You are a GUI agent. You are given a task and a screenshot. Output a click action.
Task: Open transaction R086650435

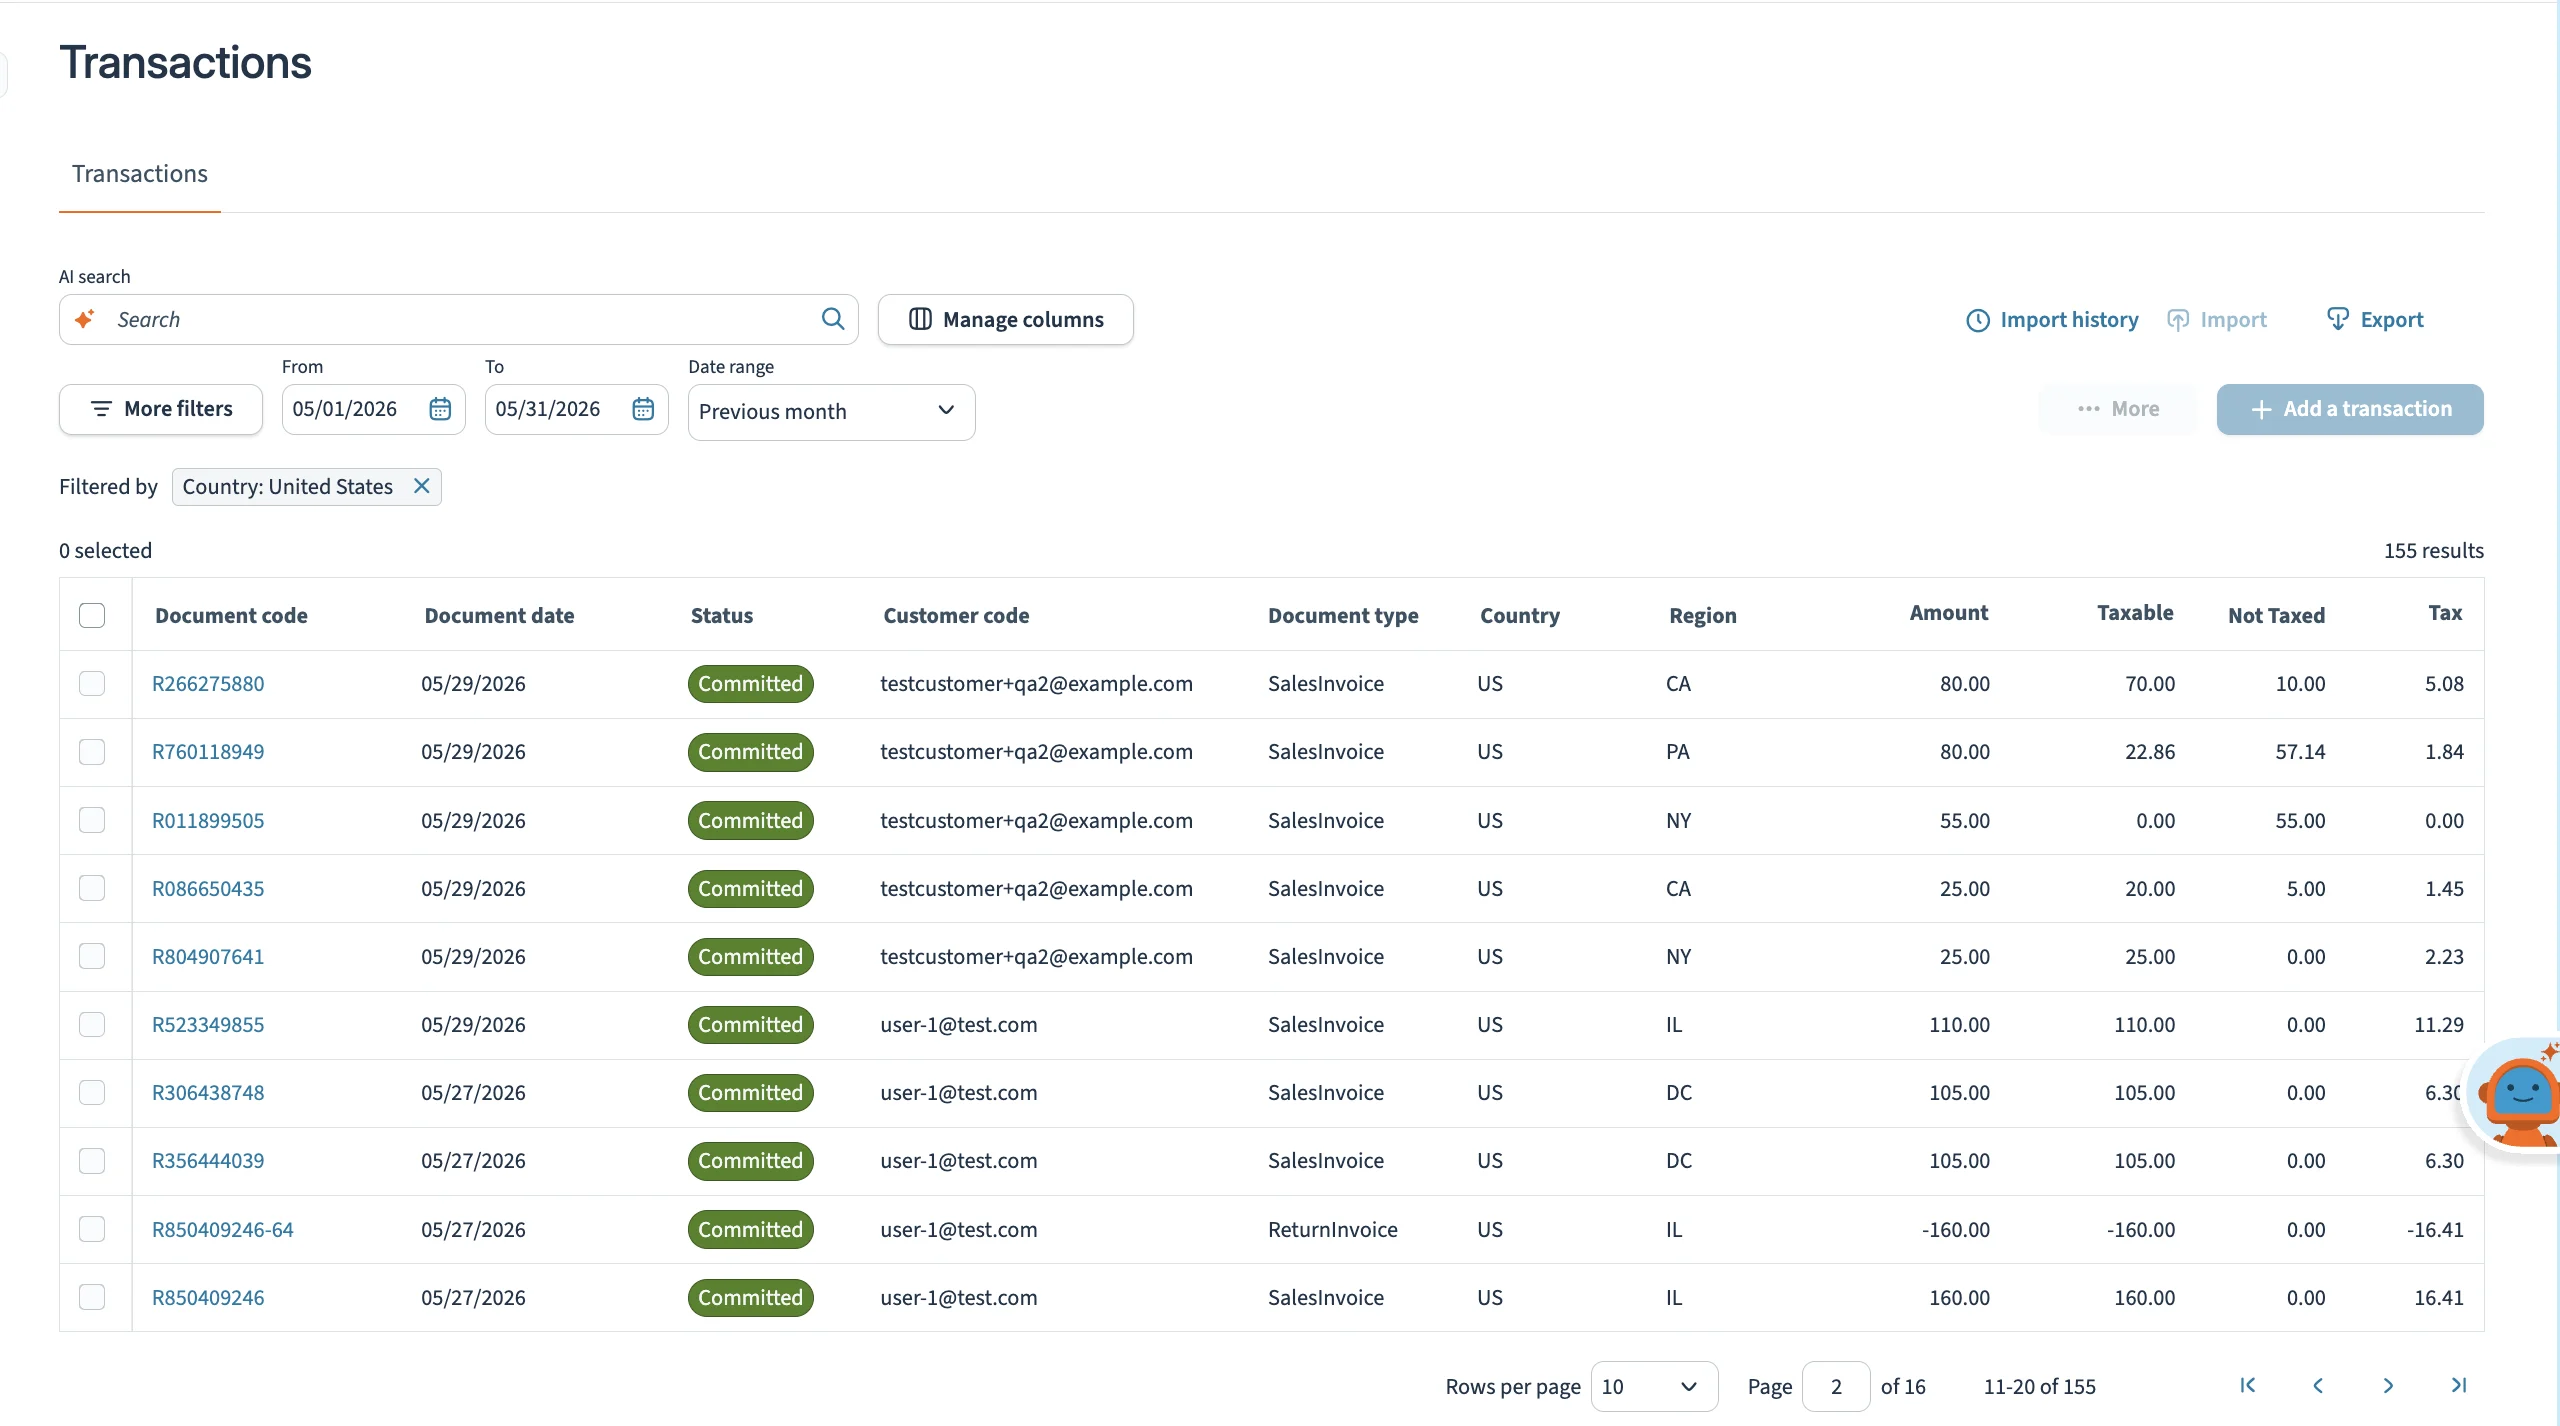(208, 888)
